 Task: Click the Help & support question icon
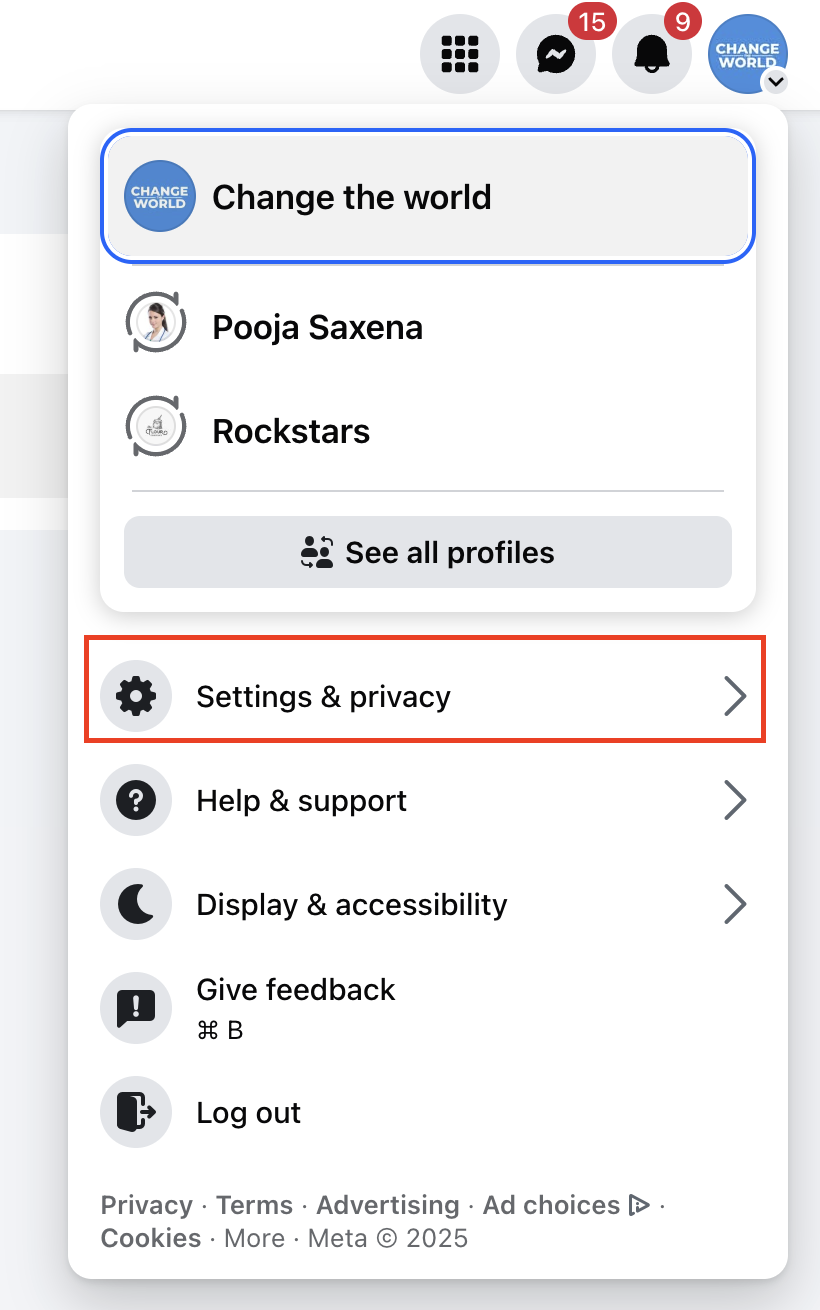(x=136, y=800)
